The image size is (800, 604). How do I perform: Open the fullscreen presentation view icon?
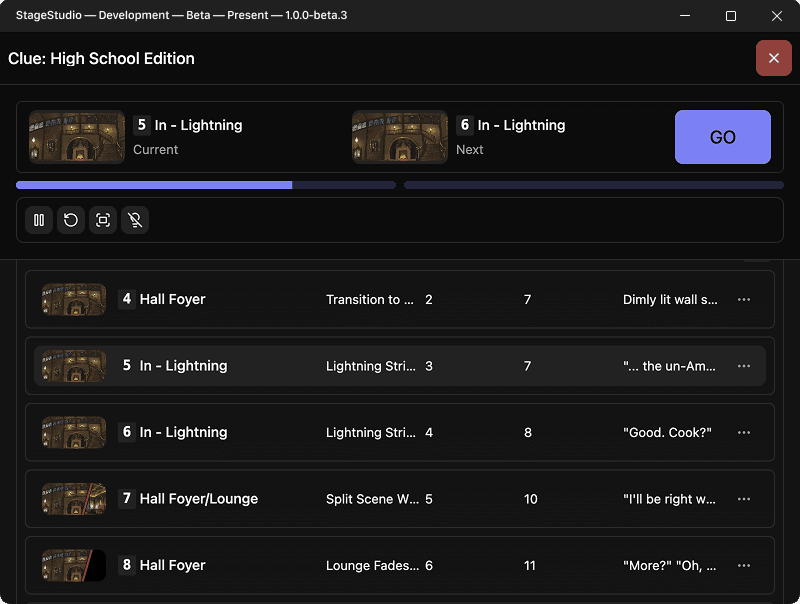103,220
